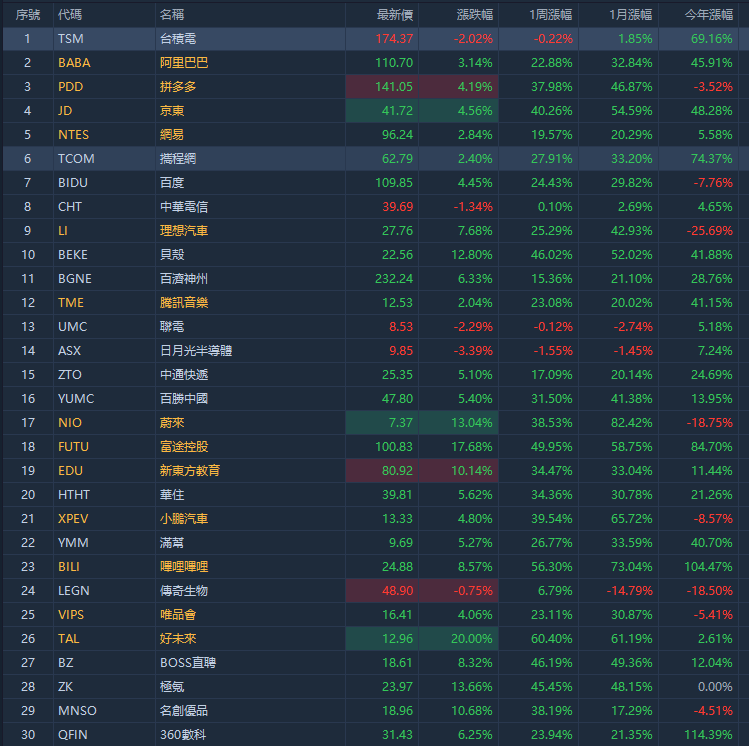
Task: Select the LEGN ticker code
Action: coord(74,590)
